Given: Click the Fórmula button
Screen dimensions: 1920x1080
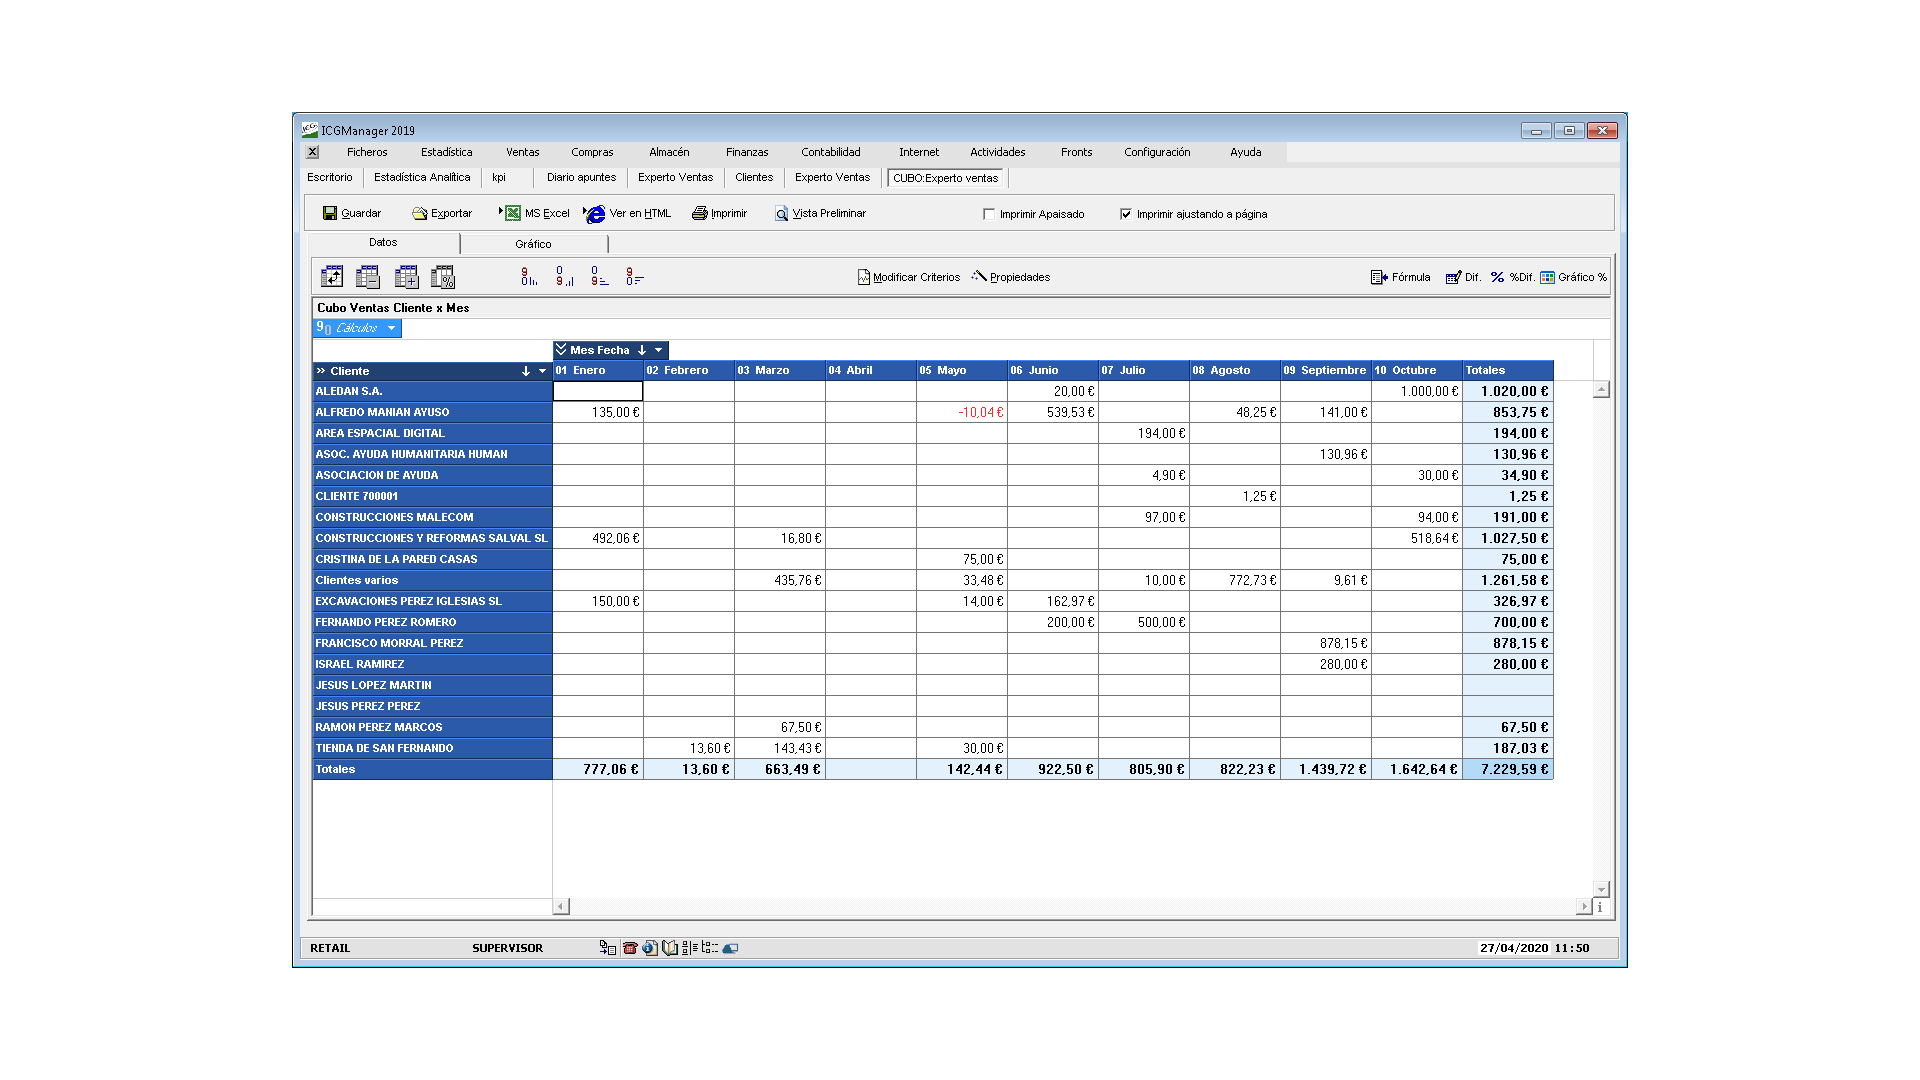Looking at the screenshot, I should 1401,277.
